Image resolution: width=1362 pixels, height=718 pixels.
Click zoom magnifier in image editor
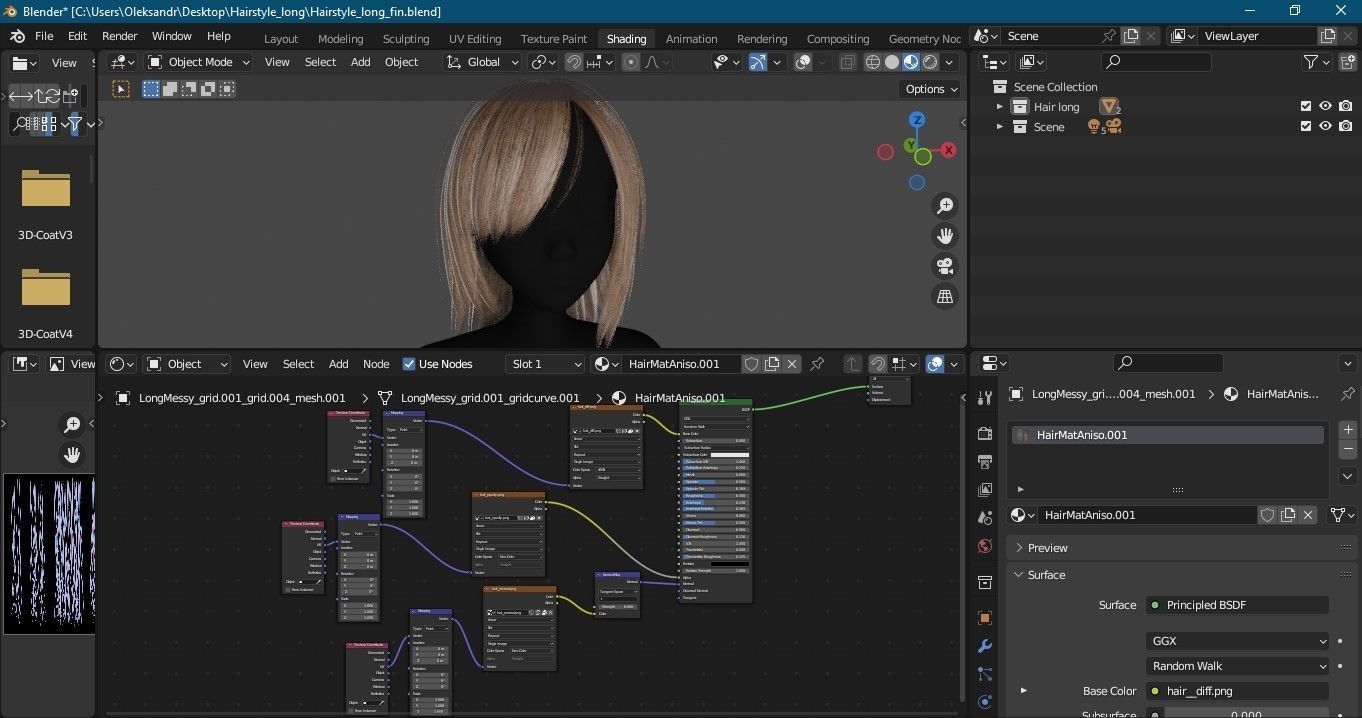tap(72, 425)
